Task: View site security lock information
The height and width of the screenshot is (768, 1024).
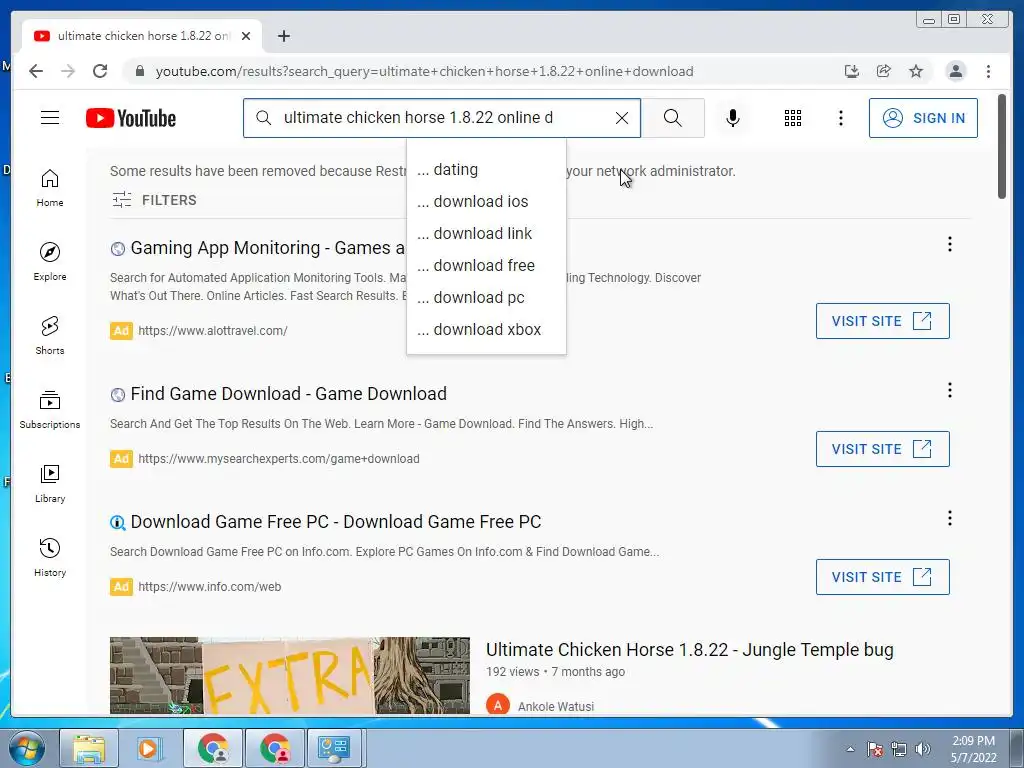Action: [x=139, y=71]
